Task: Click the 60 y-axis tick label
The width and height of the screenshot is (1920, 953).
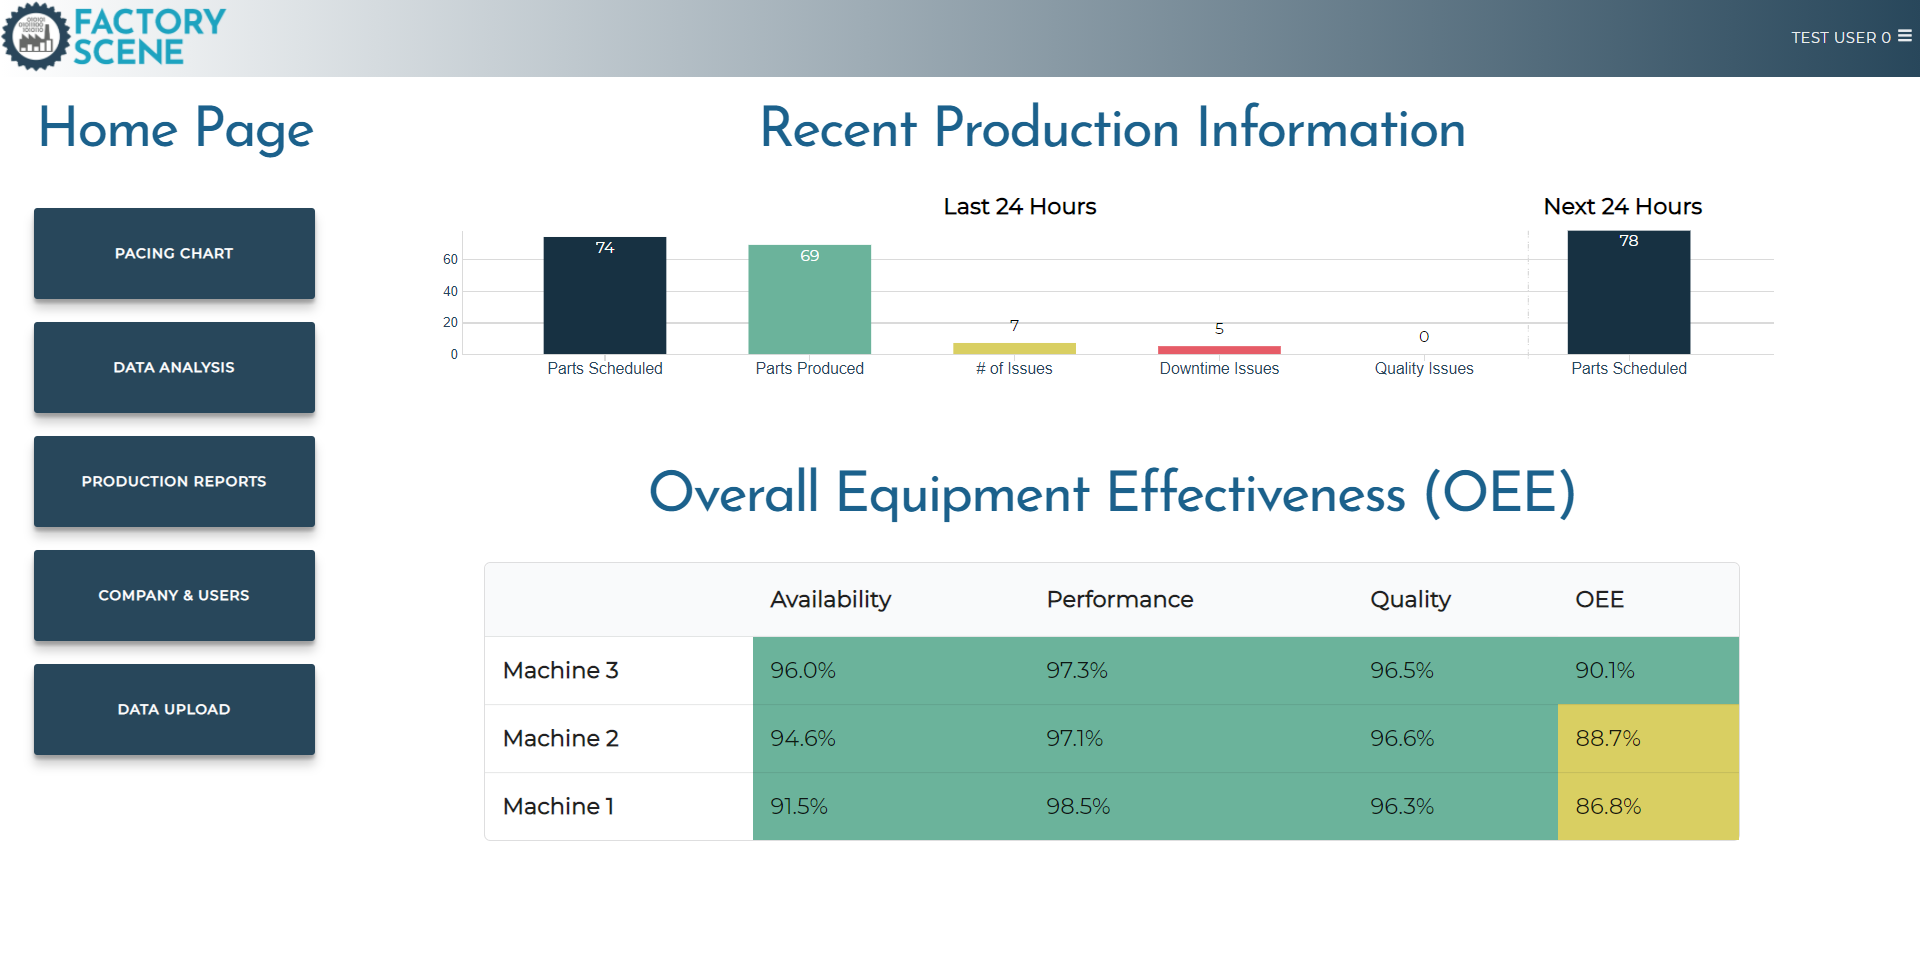Action: click(x=450, y=259)
